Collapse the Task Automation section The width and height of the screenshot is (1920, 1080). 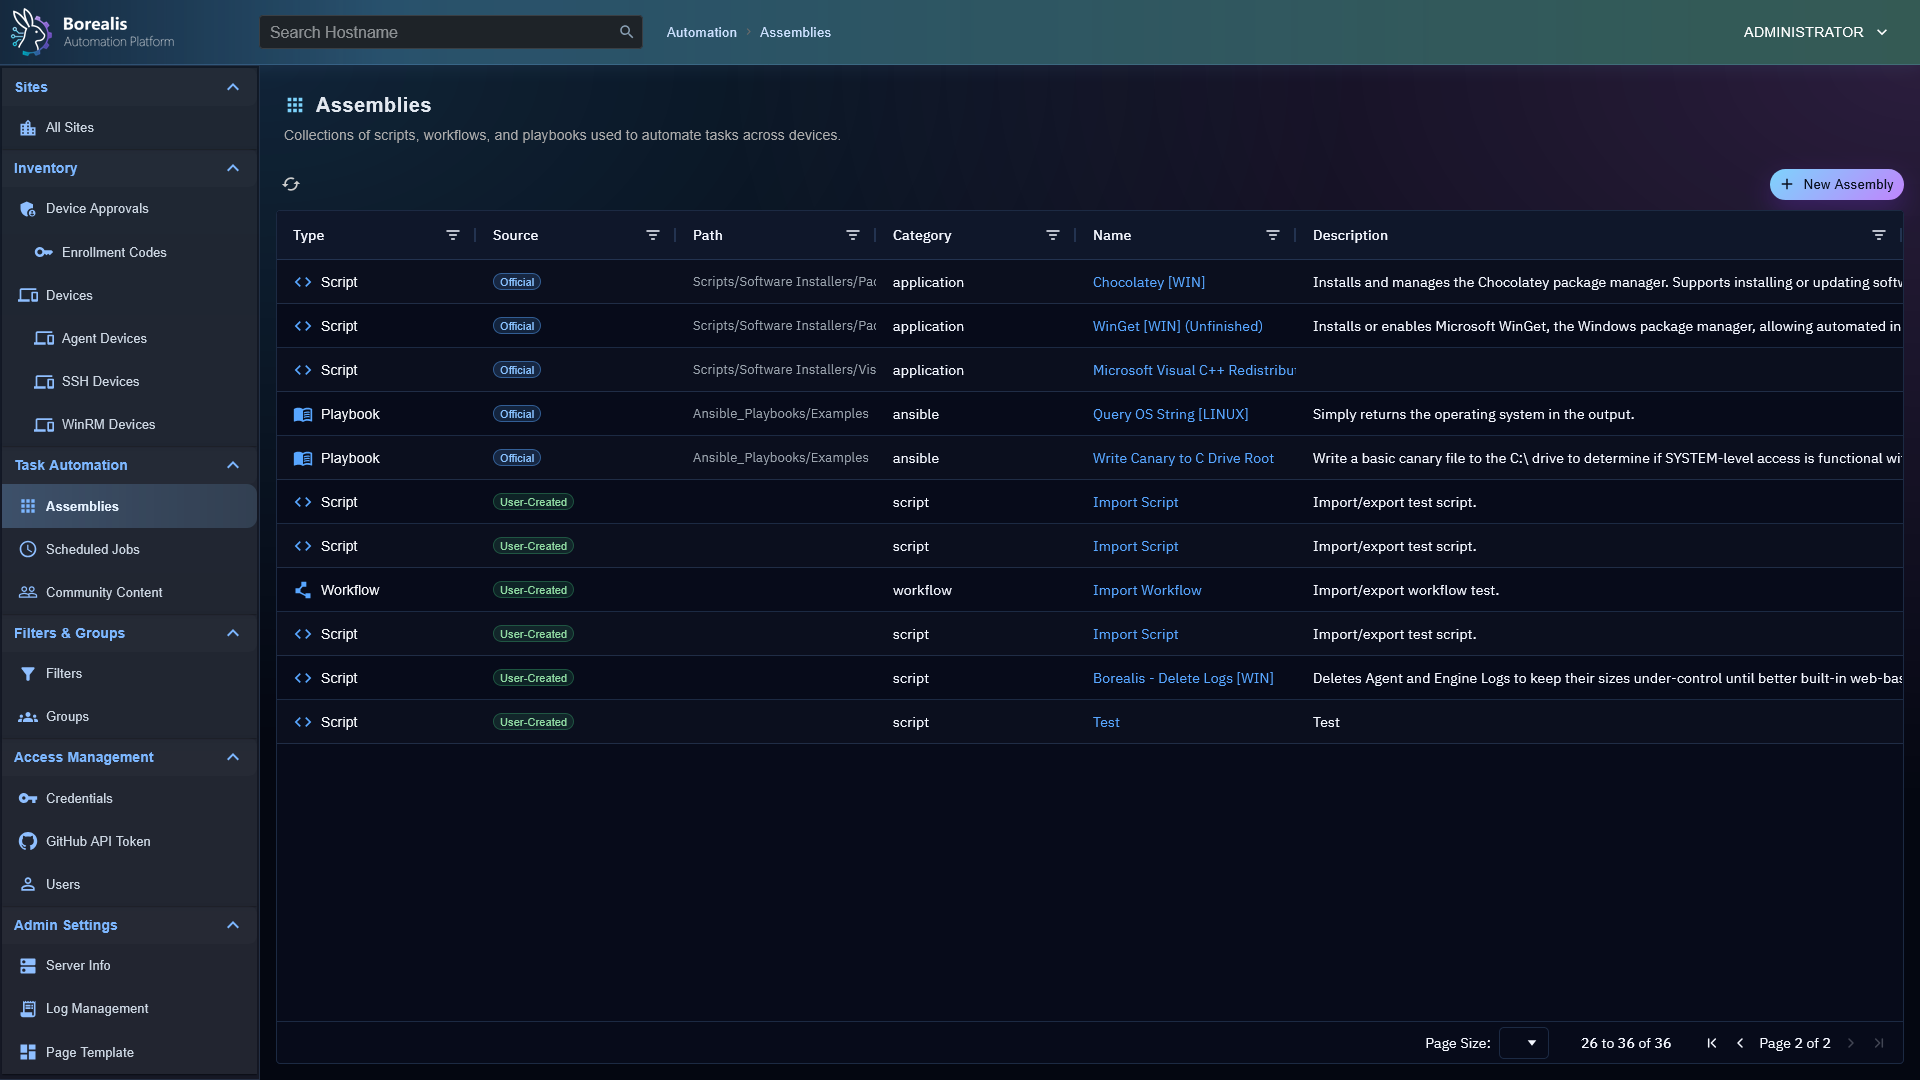233,465
